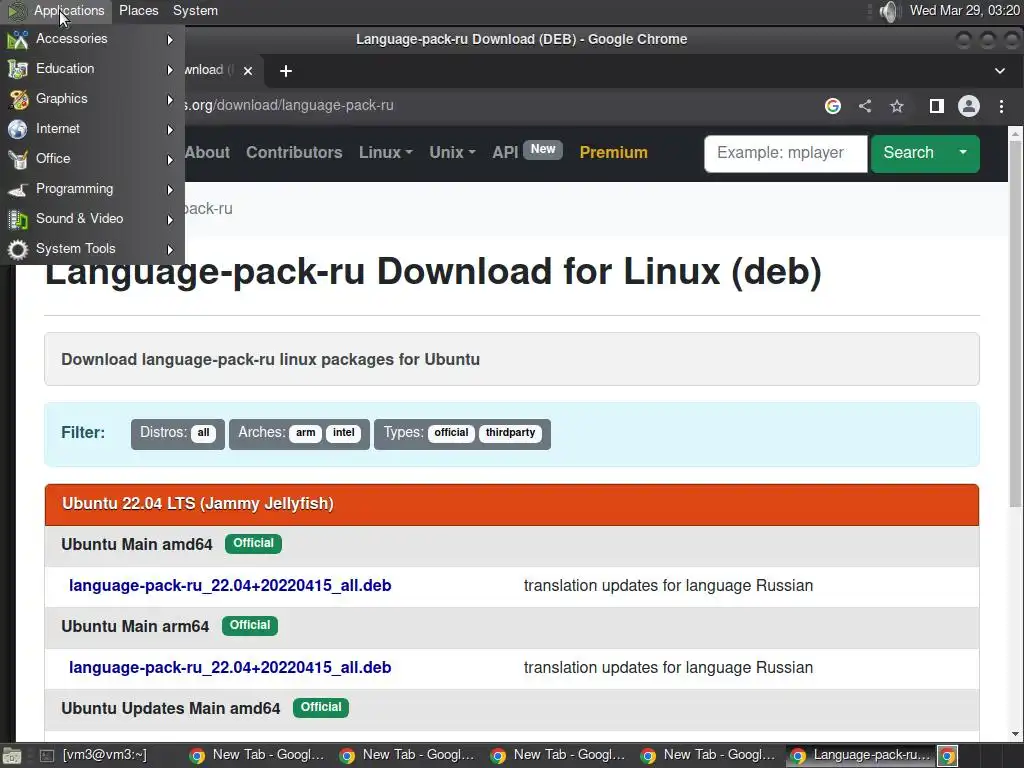This screenshot has width=1024, height=768.
Task: Switch to second New Tab Chrome window
Action: click(407, 756)
